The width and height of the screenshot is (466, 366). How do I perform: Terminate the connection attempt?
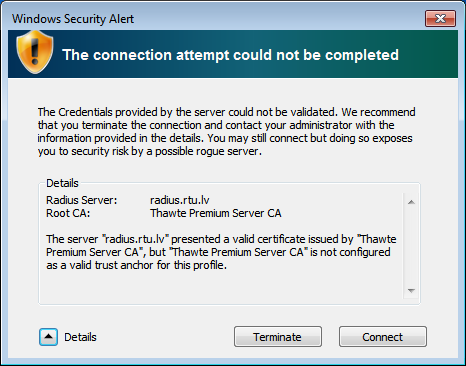[278, 337]
